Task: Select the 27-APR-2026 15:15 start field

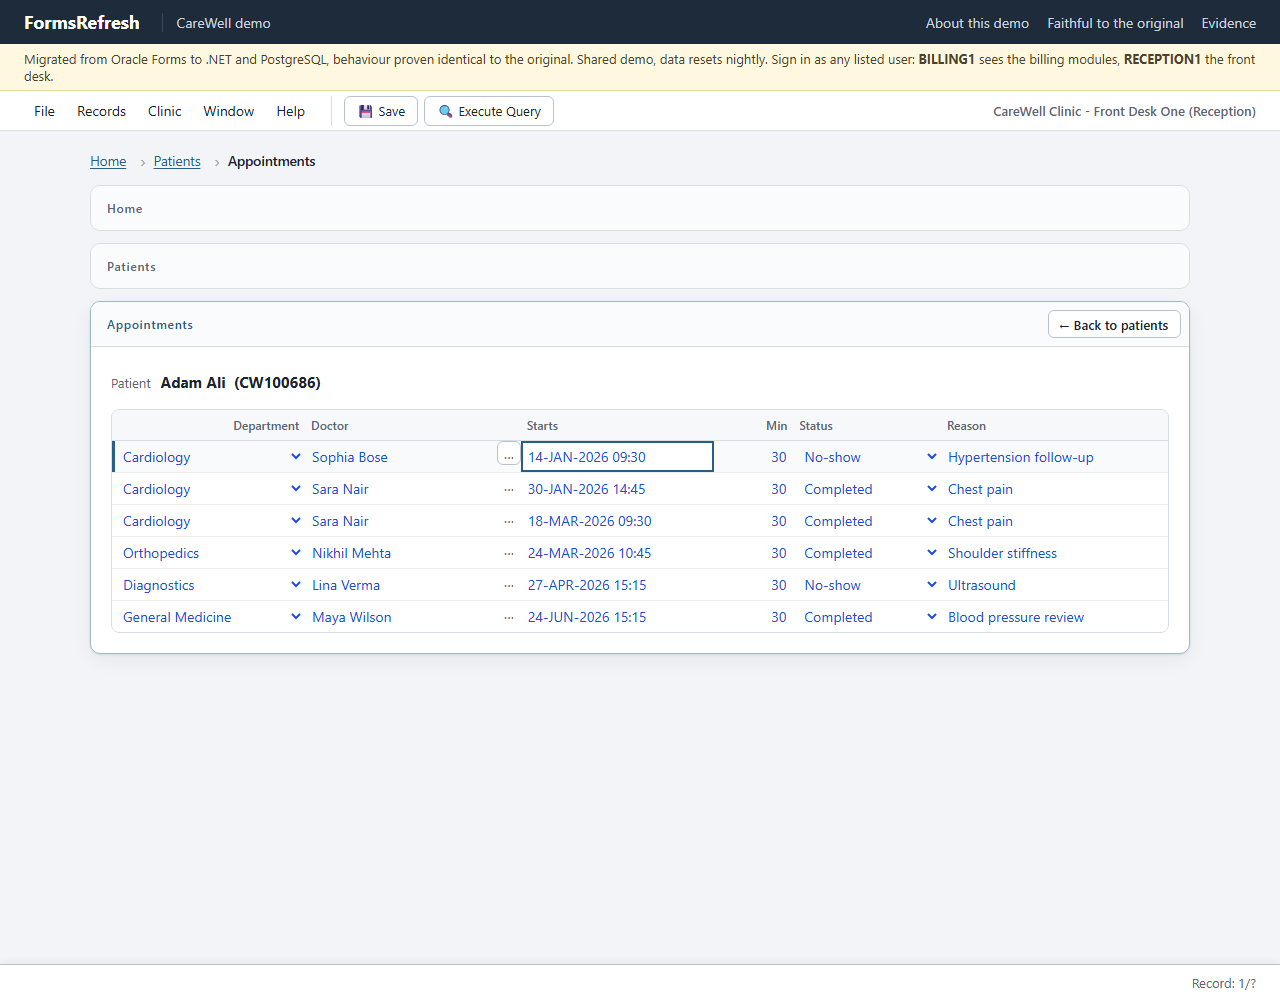Action: pyautogui.click(x=617, y=585)
